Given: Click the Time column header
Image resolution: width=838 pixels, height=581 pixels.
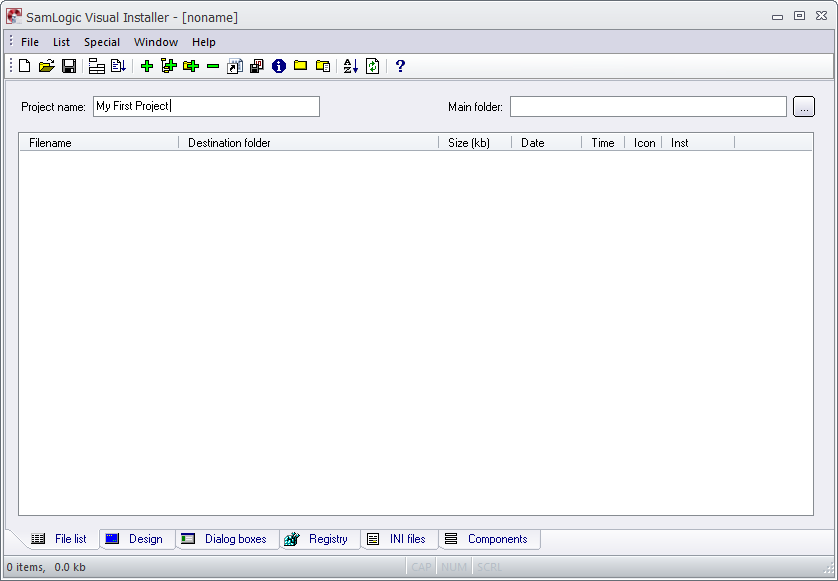Looking at the screenshot, I should tap(603, 143).
